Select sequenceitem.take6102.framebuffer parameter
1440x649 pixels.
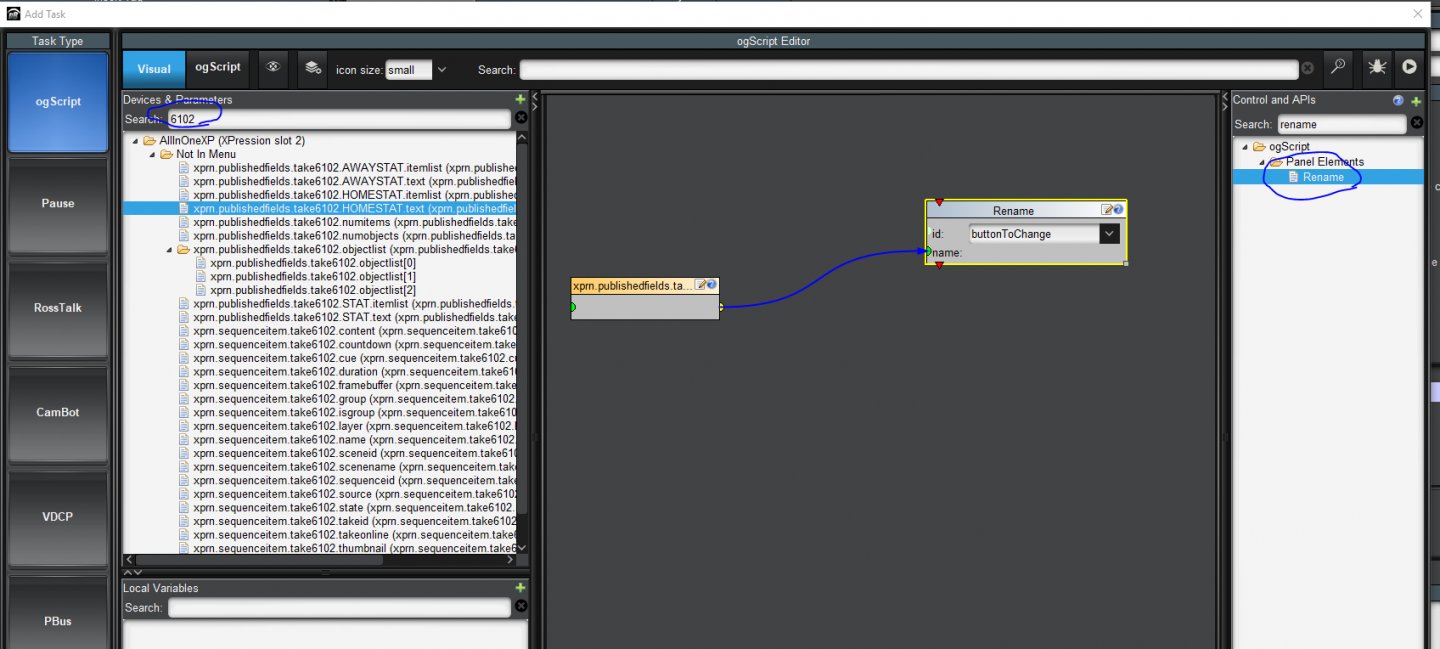(347, 385)
